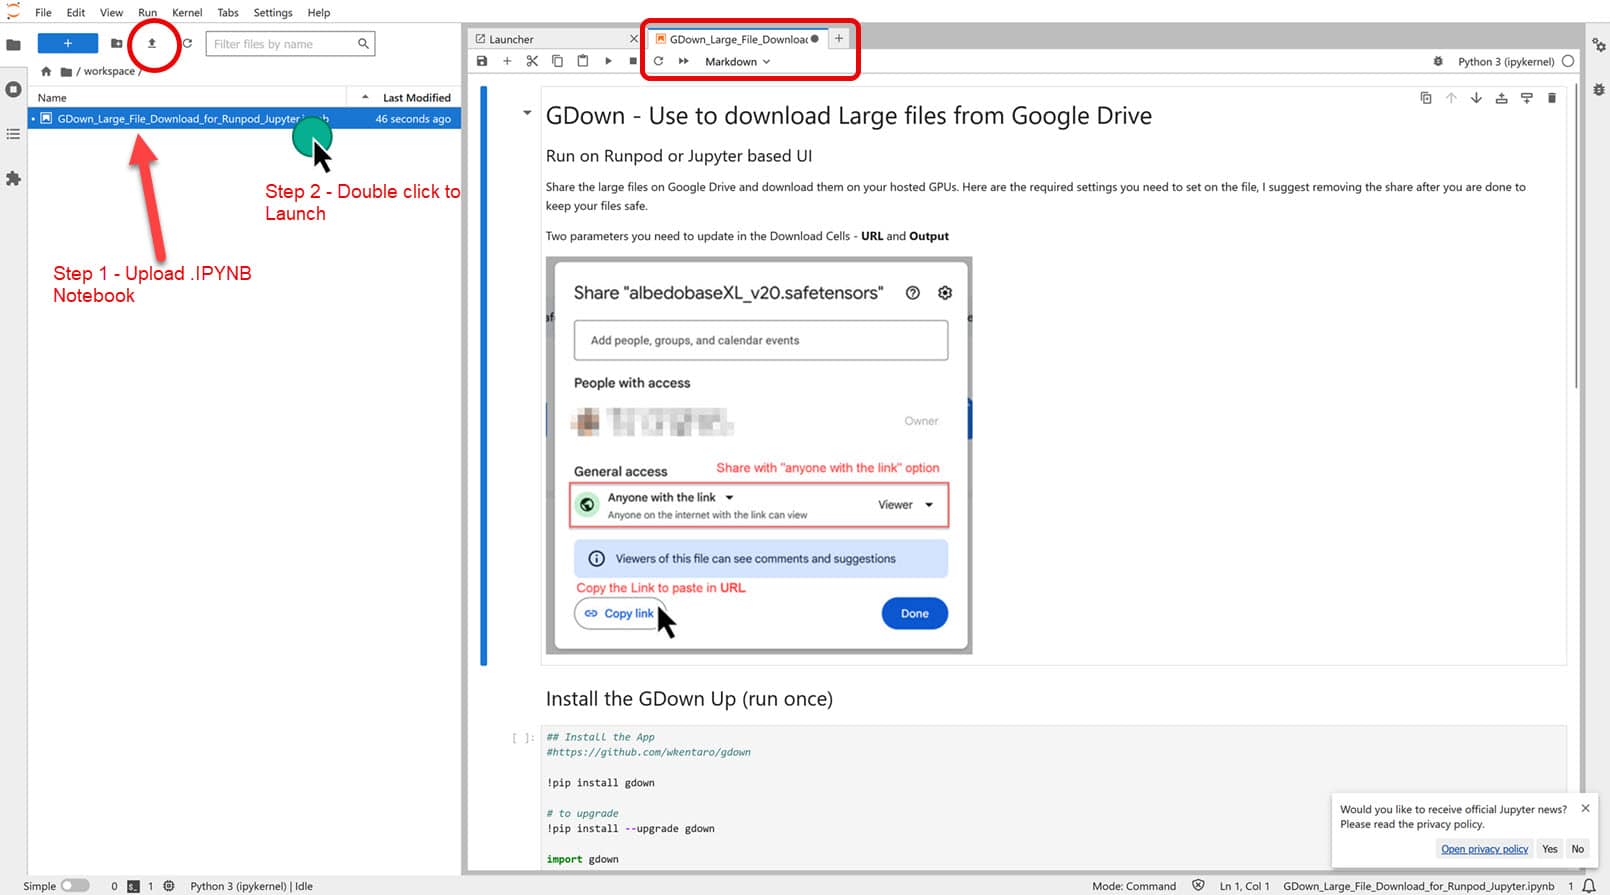
Task: Open the Kernel menu
Action: pos(187,12)
